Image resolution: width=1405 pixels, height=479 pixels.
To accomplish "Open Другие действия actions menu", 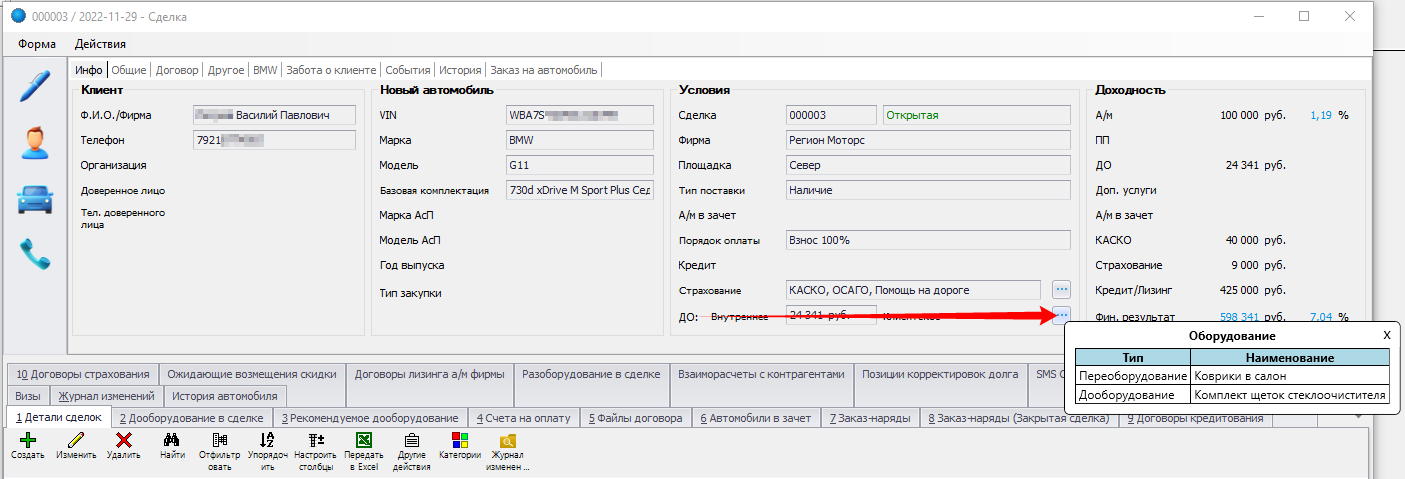I will 411,440.
